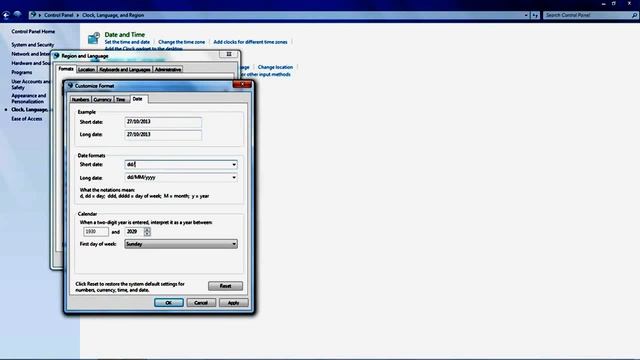Image resolution: width=640 pixels, height=360 pixels.
Task: Click Cancel in Customize Format
Action: (x=201, y=303)
